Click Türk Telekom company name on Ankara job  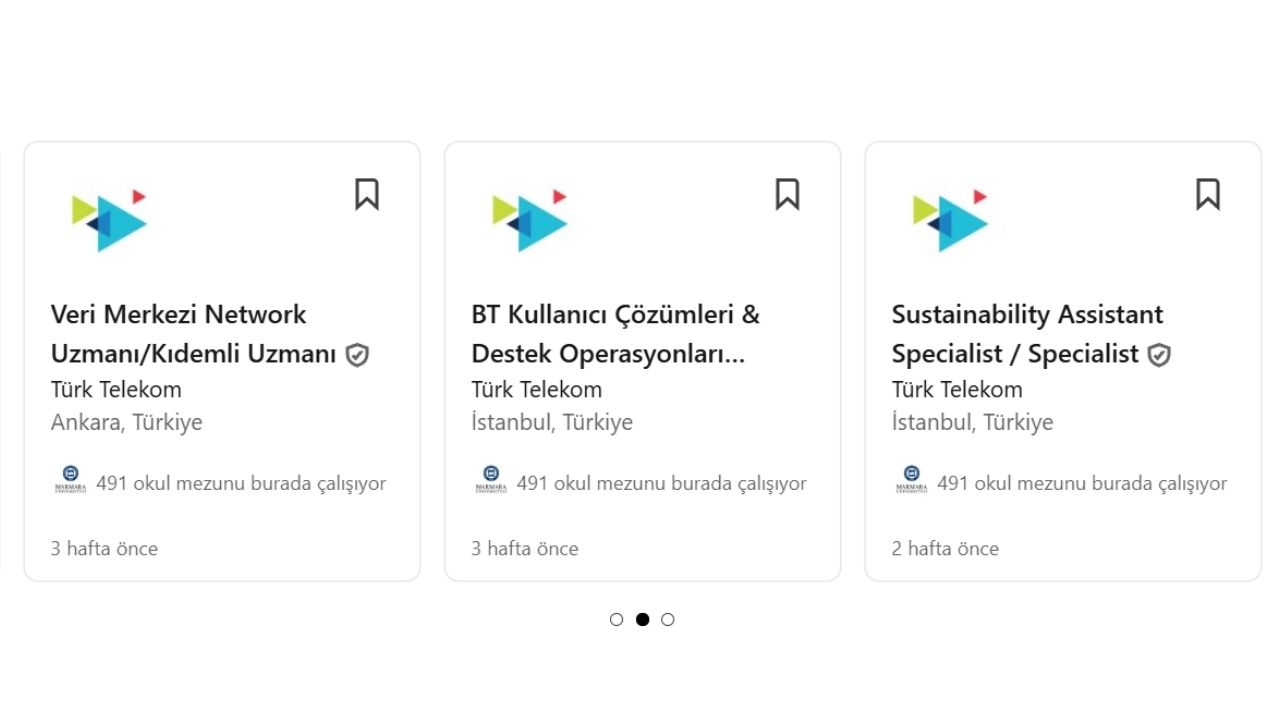116,389
